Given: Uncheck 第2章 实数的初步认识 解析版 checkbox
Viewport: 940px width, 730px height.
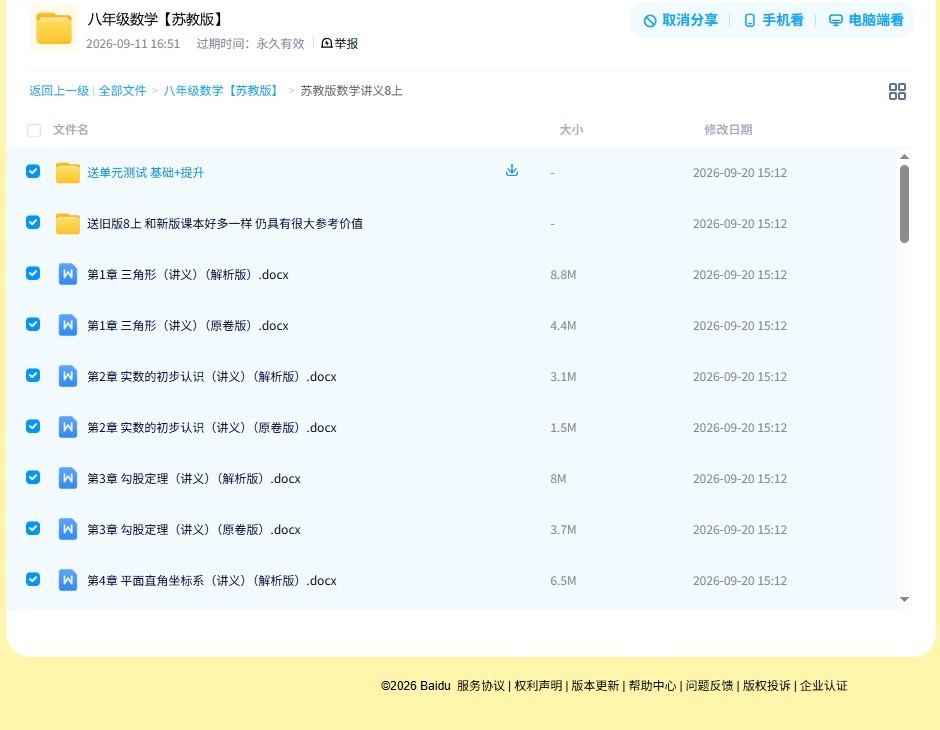Looking at the screenshot, I should [33, 375].
